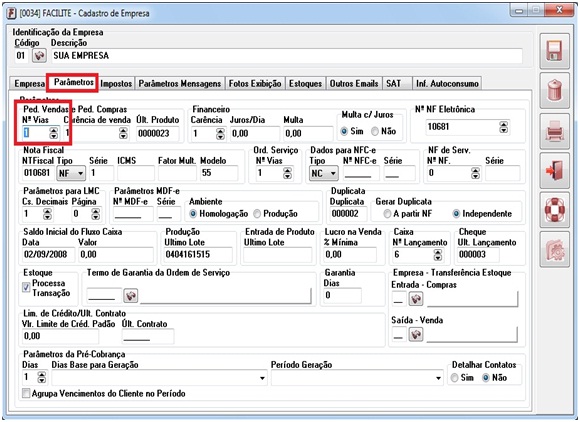This screenshot has height=422, width=580.
Task: Choose Produção as MDF-e ambiente
Action: [x=257, y=214]
